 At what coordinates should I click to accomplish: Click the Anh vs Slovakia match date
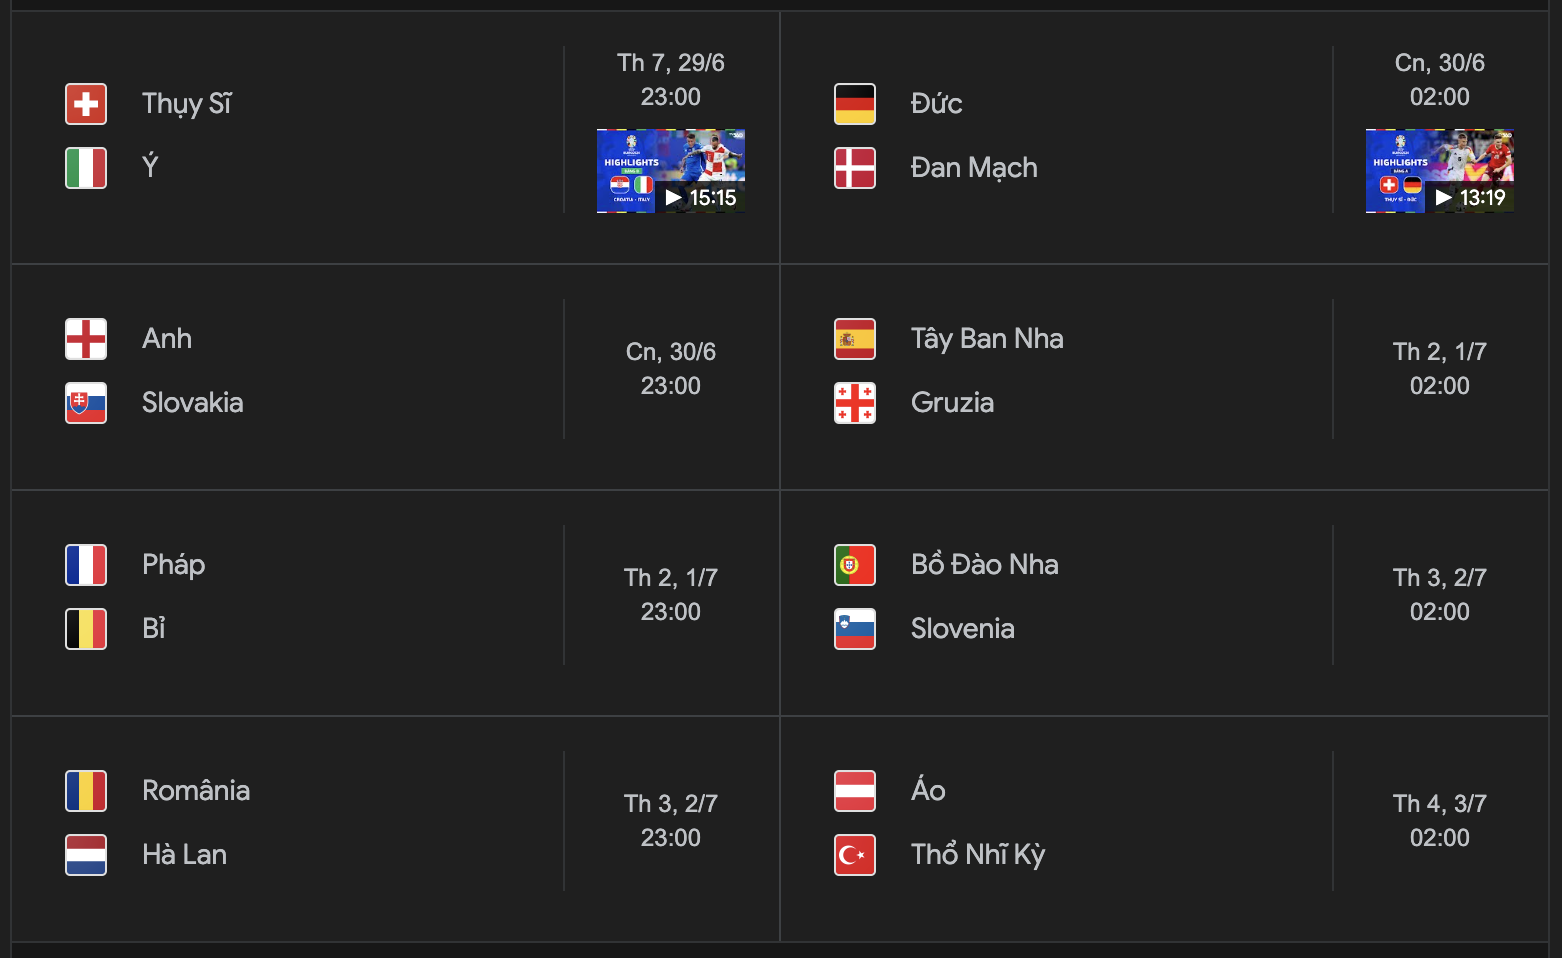point(671,352)
